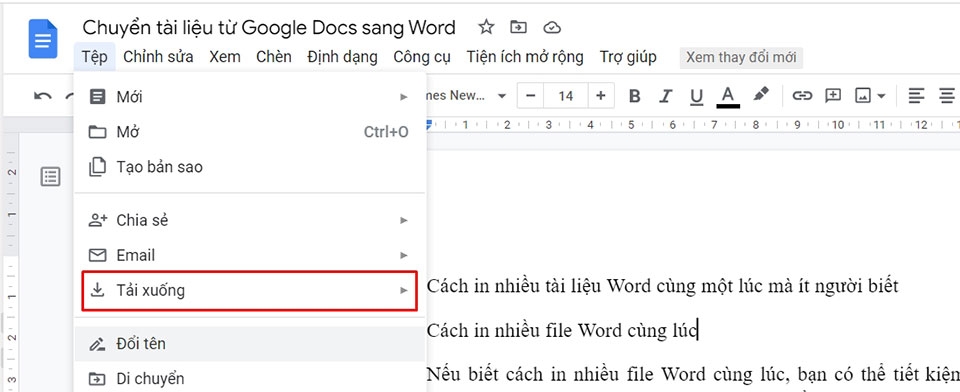
Task: Center align the text
Action: tap(947, 96)
